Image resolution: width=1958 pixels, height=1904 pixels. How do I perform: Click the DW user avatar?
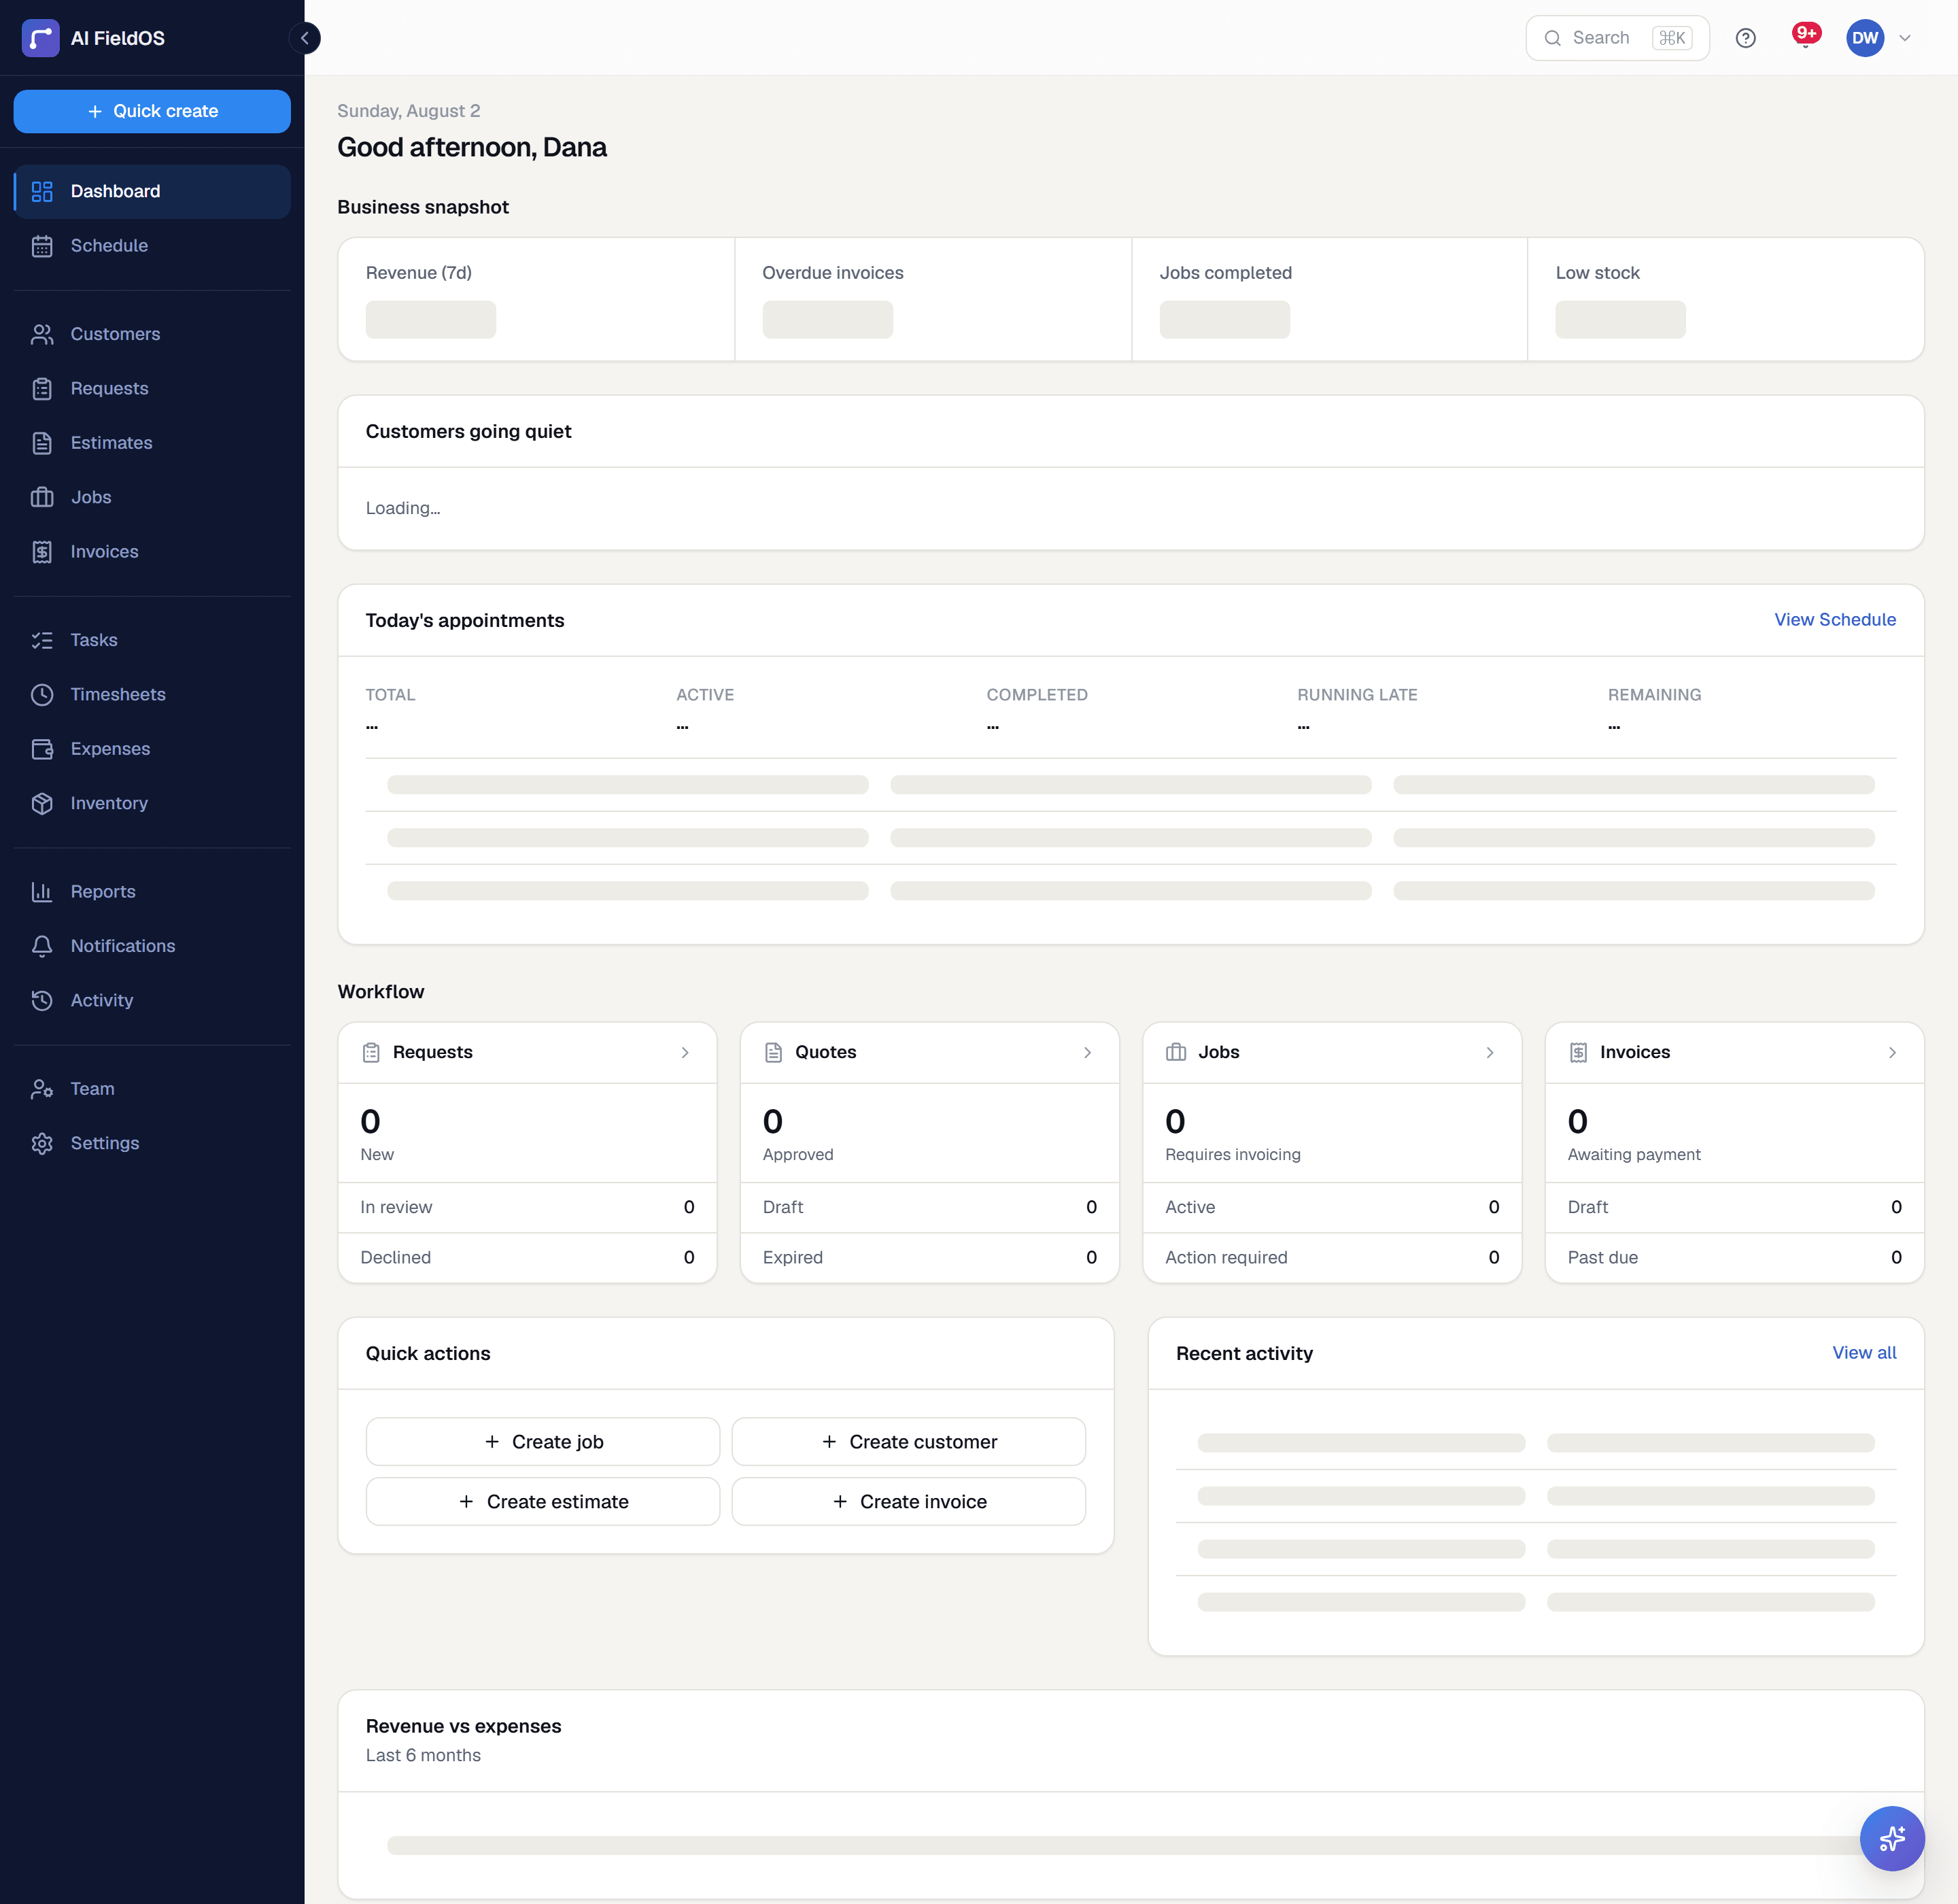point(1864,38)
